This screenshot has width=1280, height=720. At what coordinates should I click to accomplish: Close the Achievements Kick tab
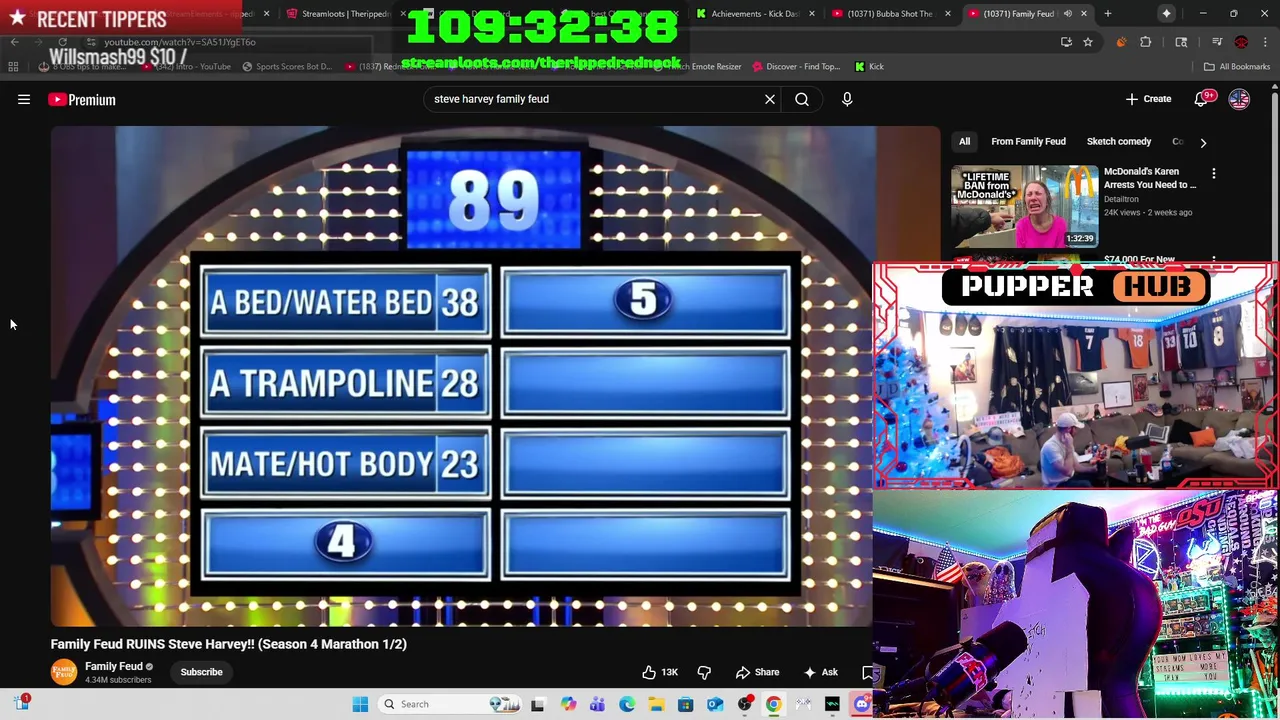pyautogui.click(x=812, y=14)
